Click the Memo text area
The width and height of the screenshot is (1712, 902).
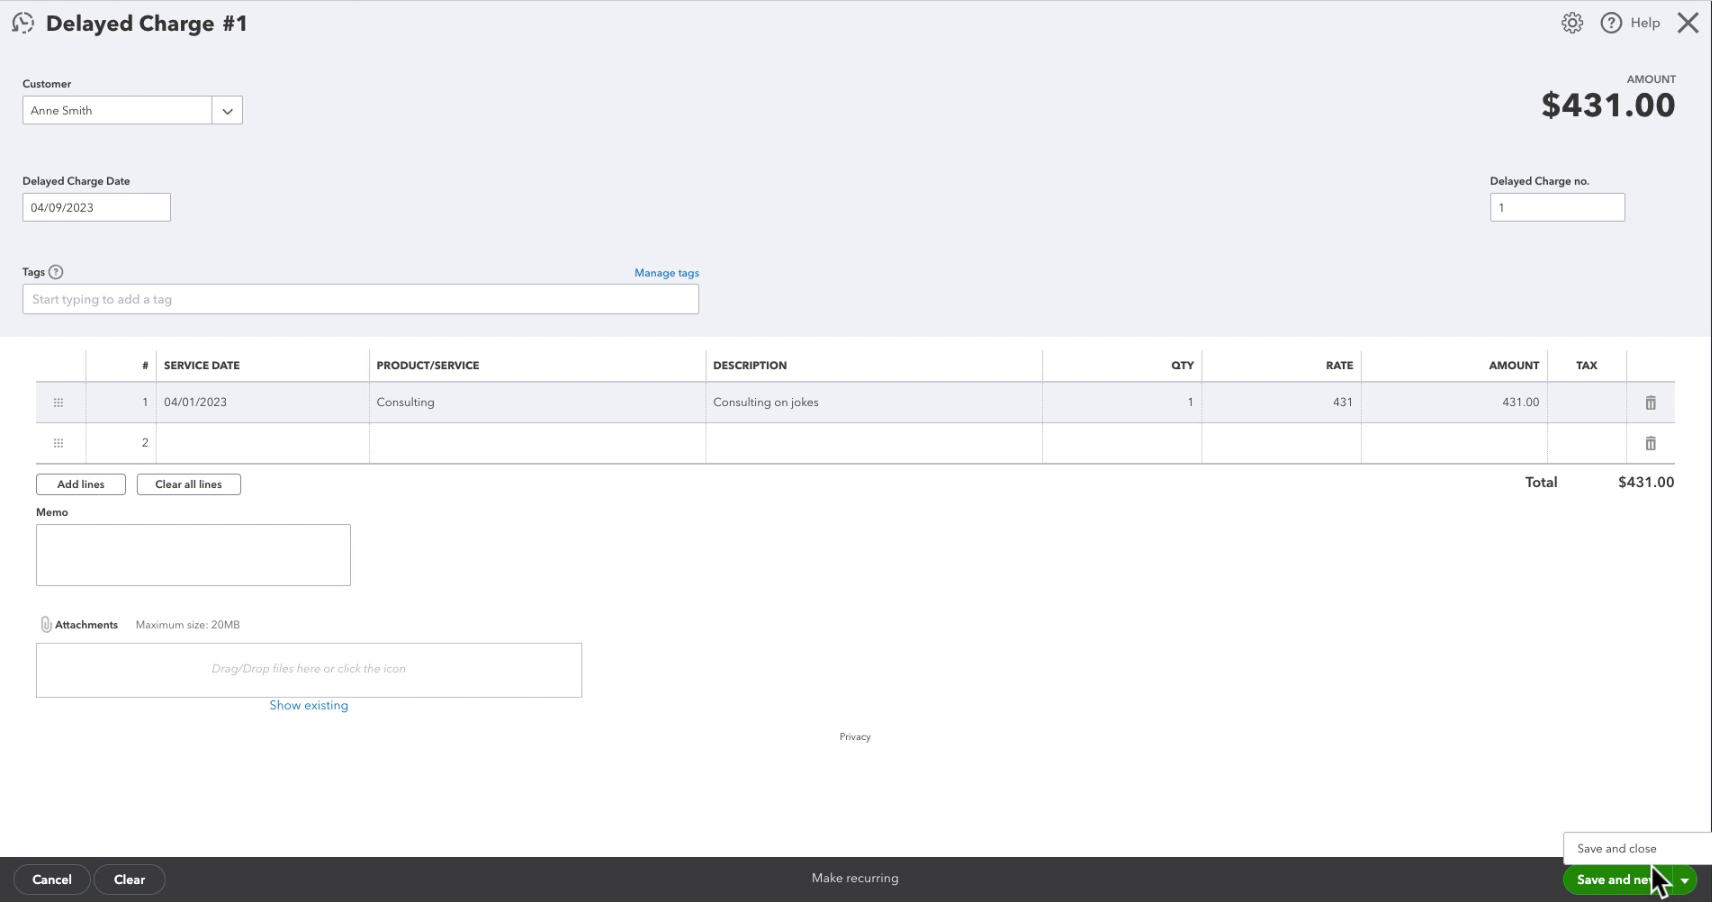tap(193, 555)
